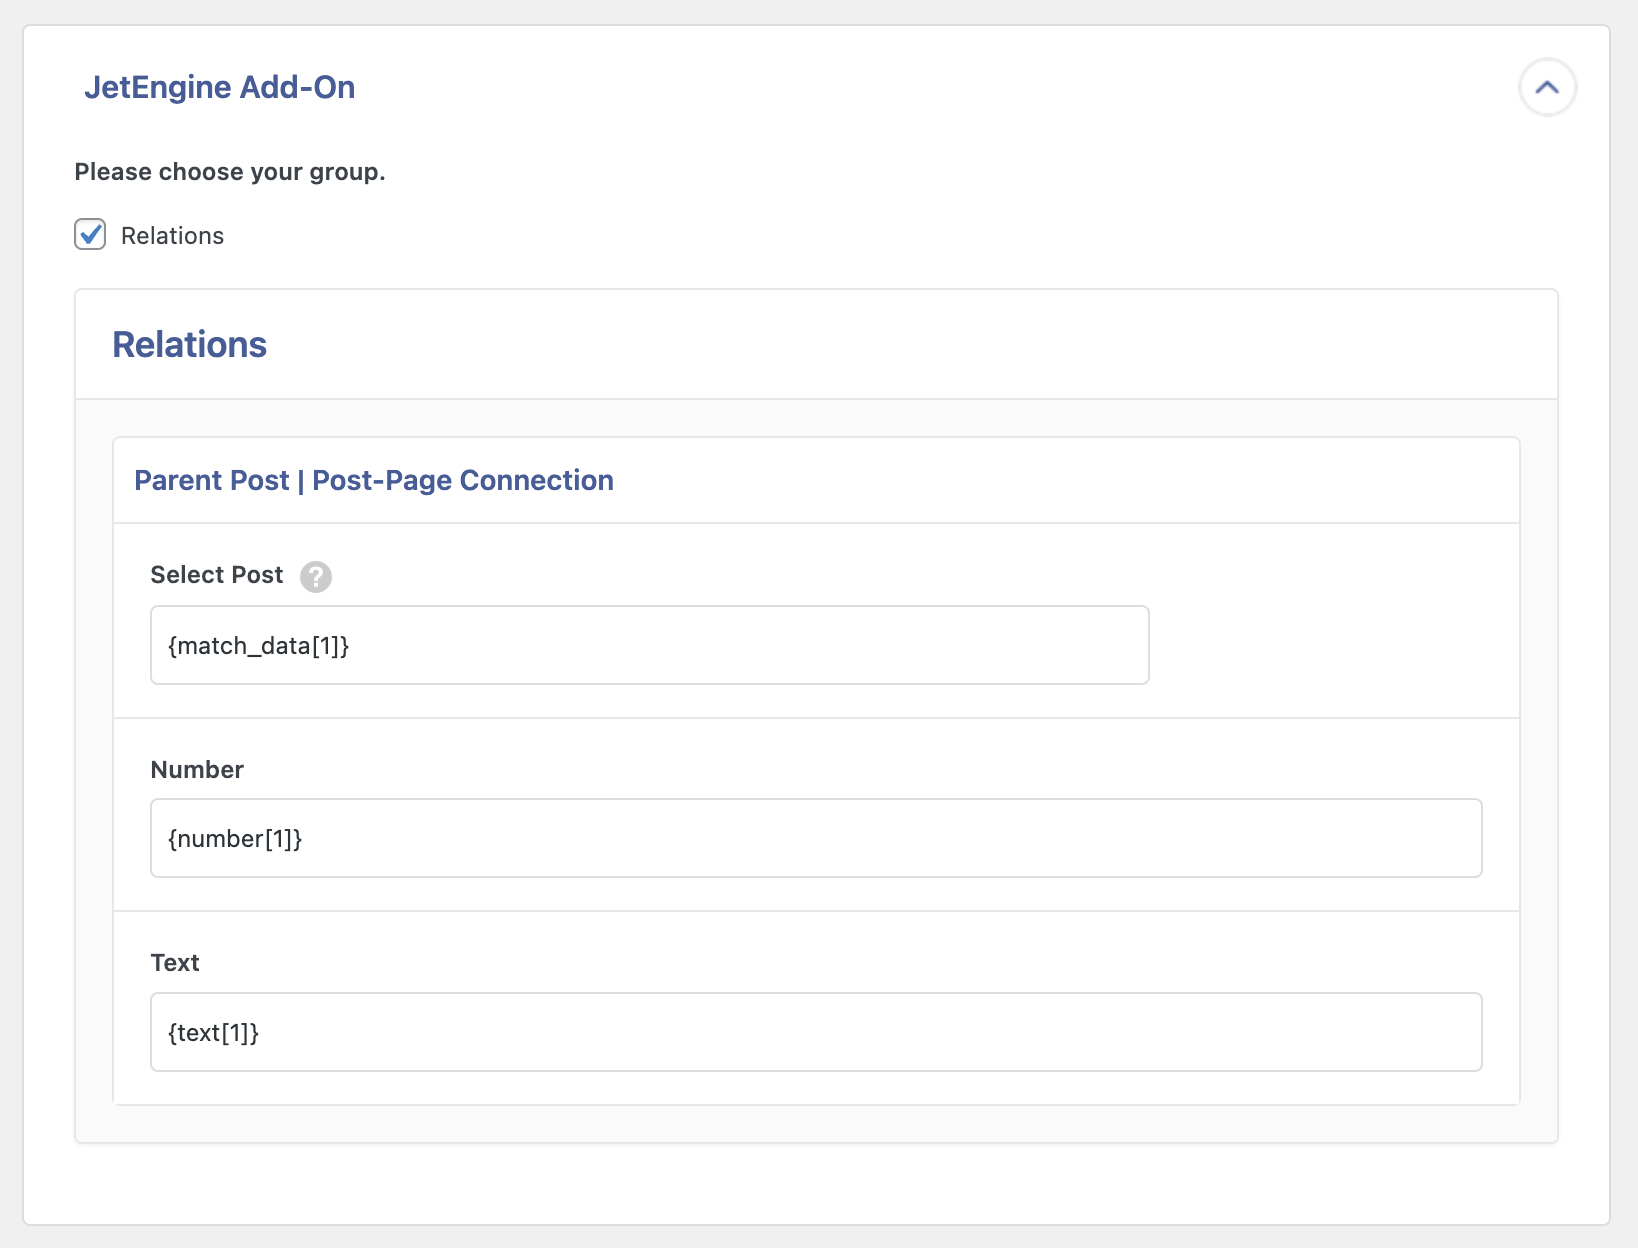Screen dimensions: 1638x1248
Task: Click the large Relations section heading
Action: (189, 345)
